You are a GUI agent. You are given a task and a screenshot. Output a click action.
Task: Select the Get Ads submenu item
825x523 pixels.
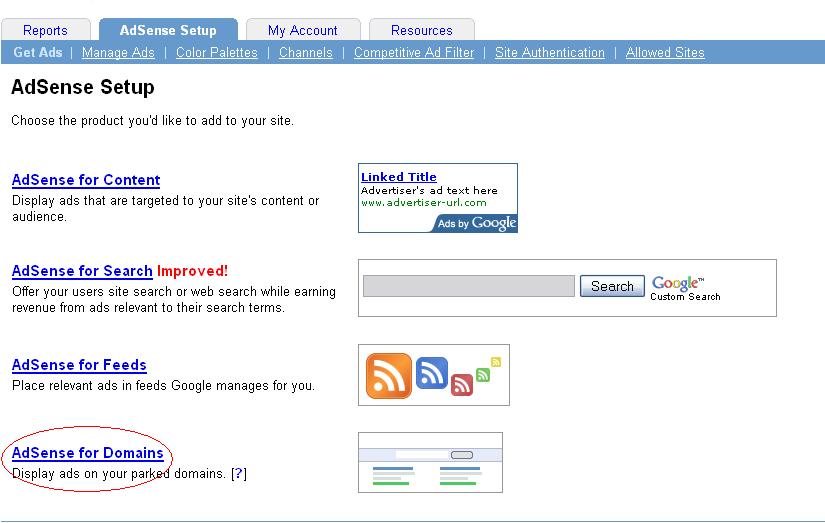[x=38, y=52]
